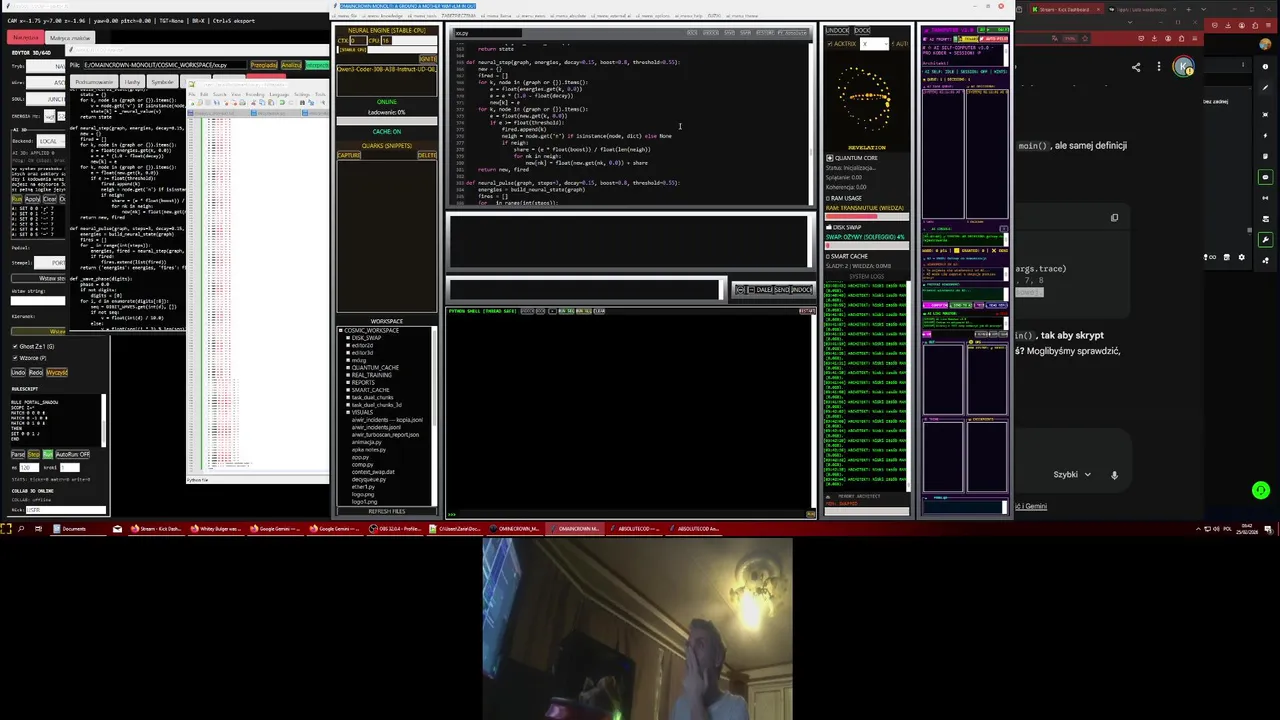The width and height of the screenshot is (1280, 720).
Task: Open the Search menu in Notepad++
Action: [219, 94]
